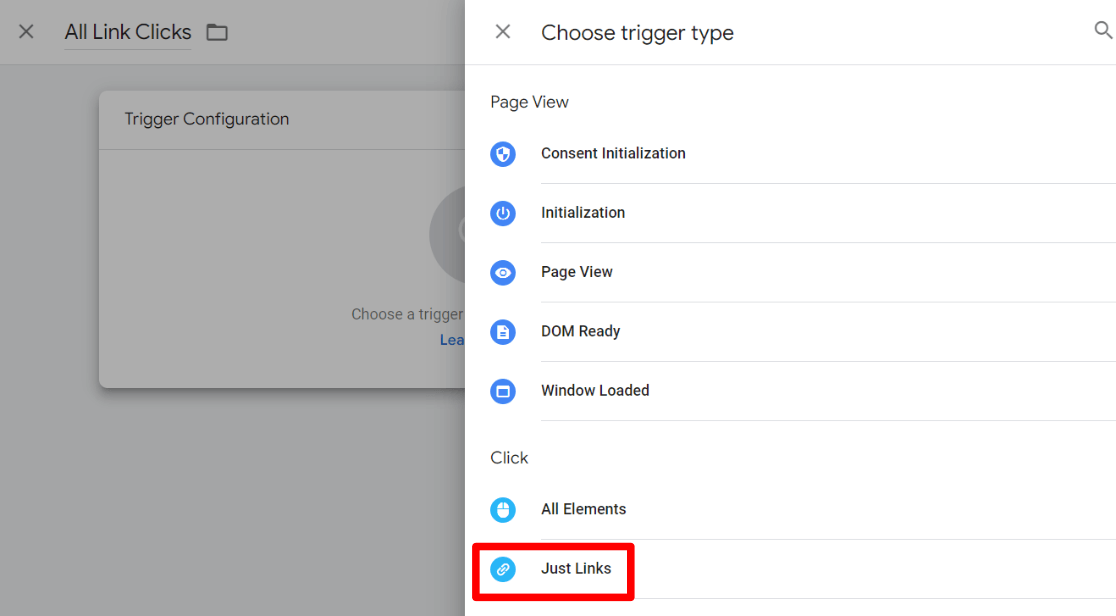Rename the All Link Clicks trigger title
Screen dimensions: 1116x616
(x=127, y=31)
